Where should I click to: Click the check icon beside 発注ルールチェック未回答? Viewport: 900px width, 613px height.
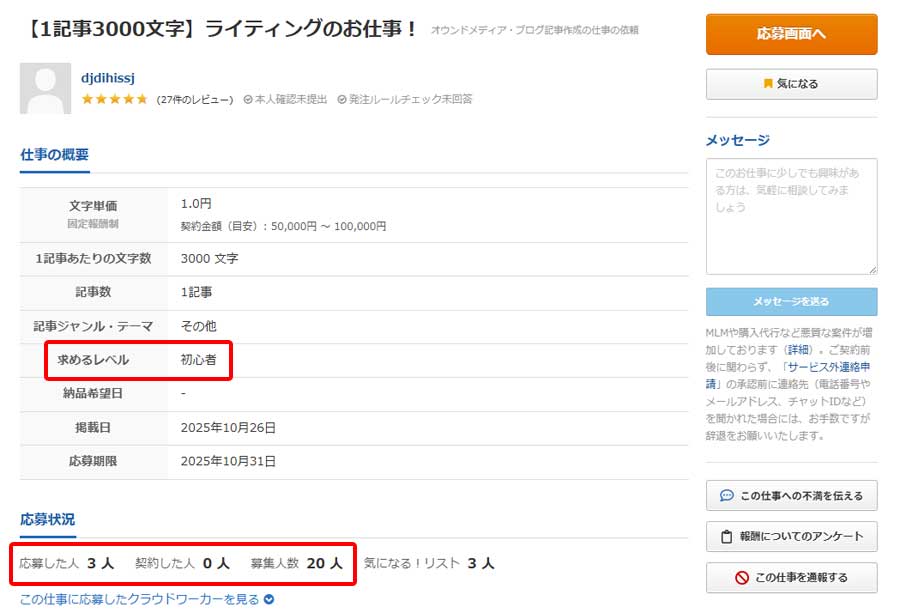[x=342, y=100]
